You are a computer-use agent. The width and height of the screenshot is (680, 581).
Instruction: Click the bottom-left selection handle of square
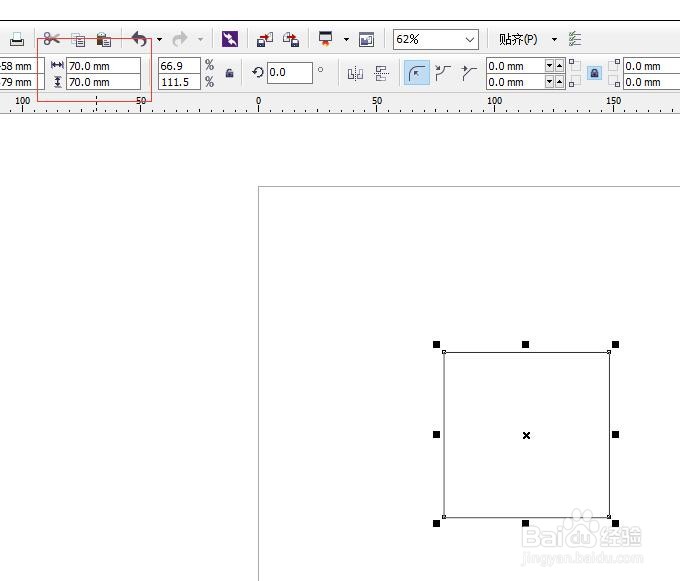pos(436,523)
